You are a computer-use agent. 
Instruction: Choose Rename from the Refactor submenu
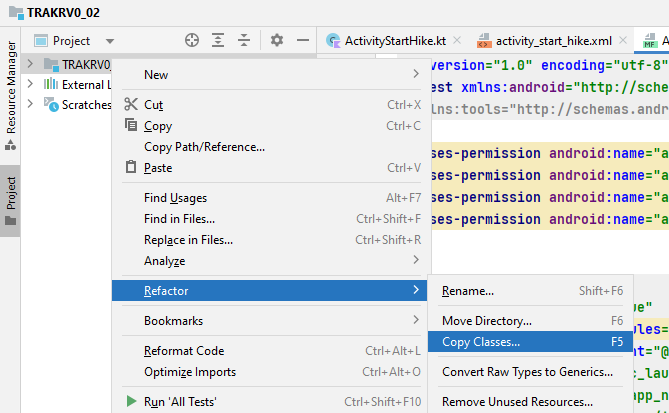[468, 291]
